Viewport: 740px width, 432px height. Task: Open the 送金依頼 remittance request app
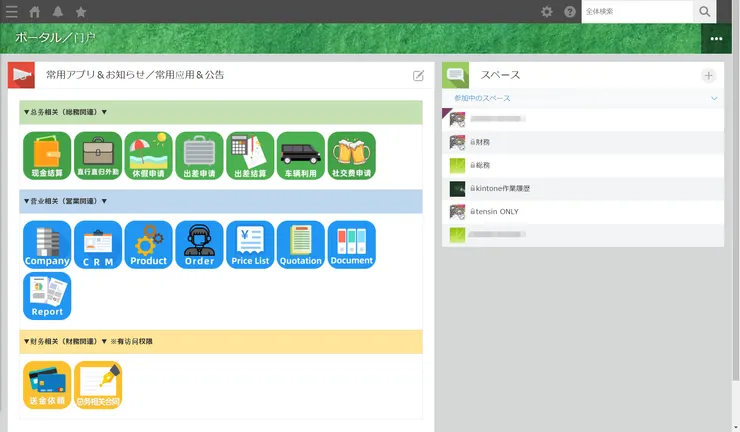point(47,385)
